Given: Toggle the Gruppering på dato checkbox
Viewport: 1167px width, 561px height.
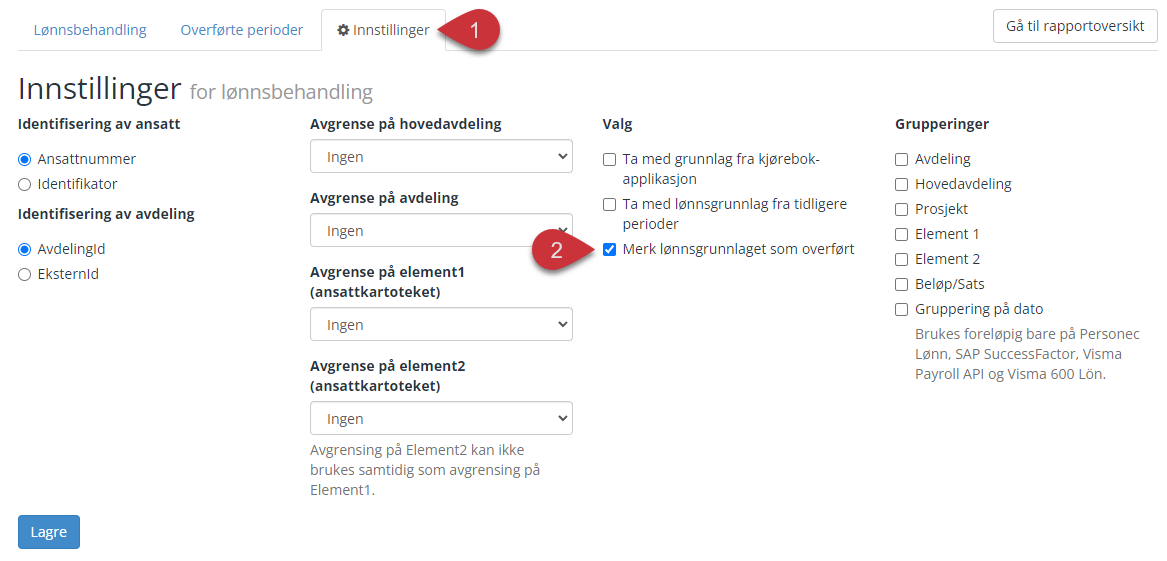Looking at the screenshot, I should pos(901,310).
